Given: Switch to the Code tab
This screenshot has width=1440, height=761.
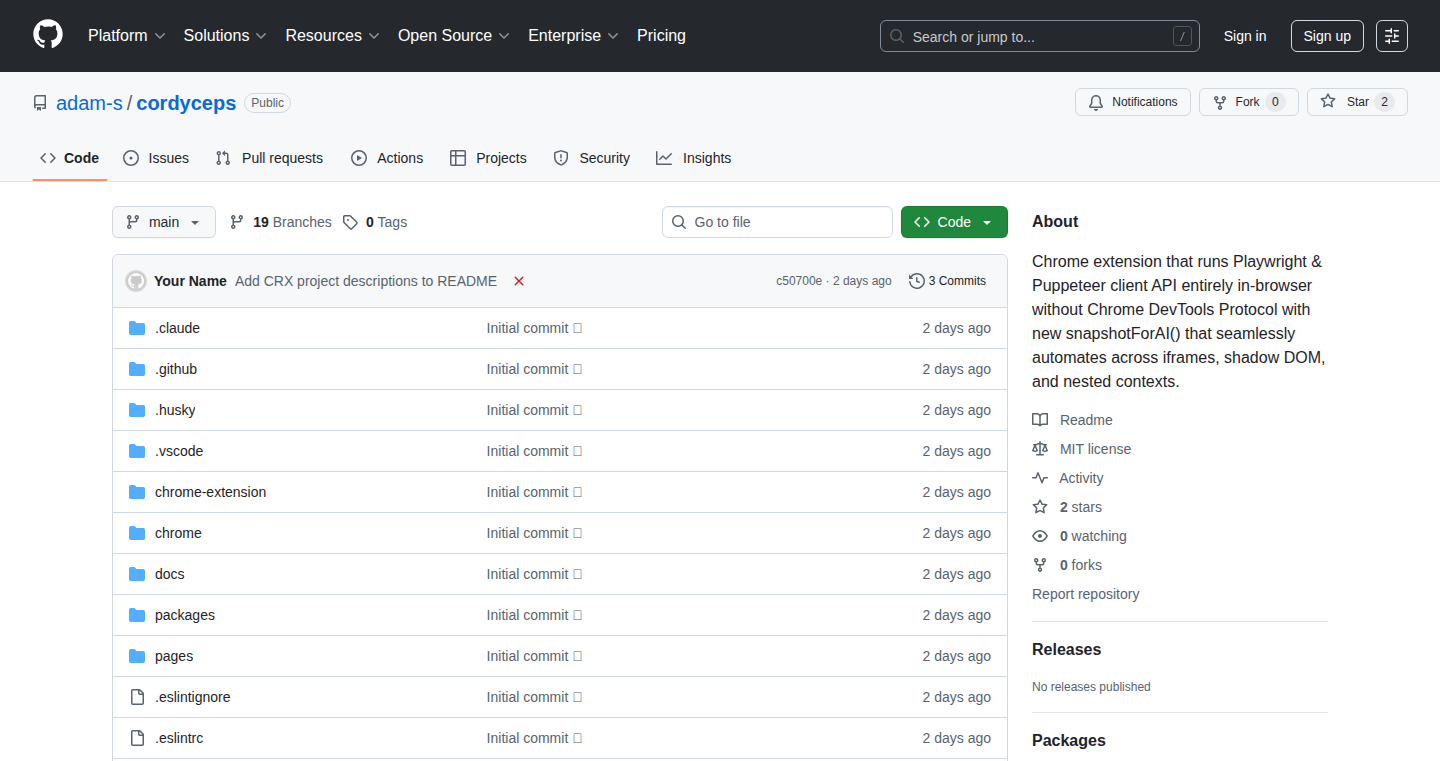Looking at the screenshot, I should point(70,158).
